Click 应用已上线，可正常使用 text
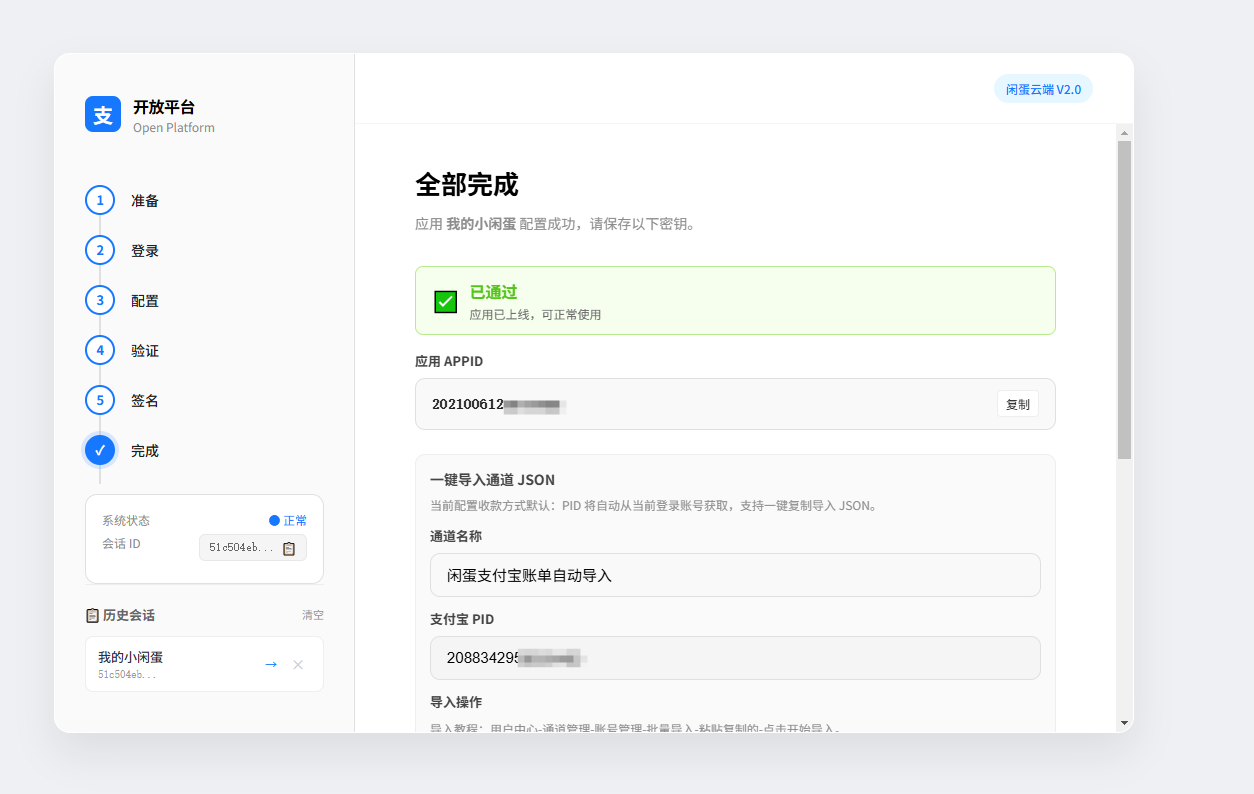Viewport: 1254px width, 794px height. pyautogui.click(x=535, y=314)
